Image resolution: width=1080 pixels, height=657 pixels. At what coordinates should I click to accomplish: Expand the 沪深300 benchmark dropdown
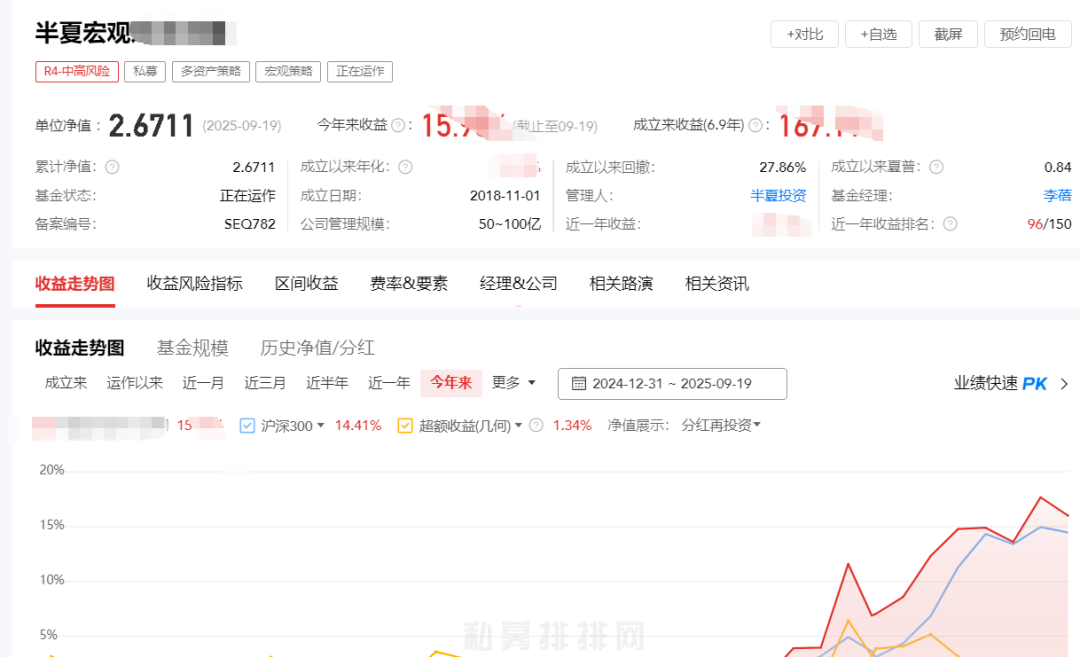tap(320, 426)
